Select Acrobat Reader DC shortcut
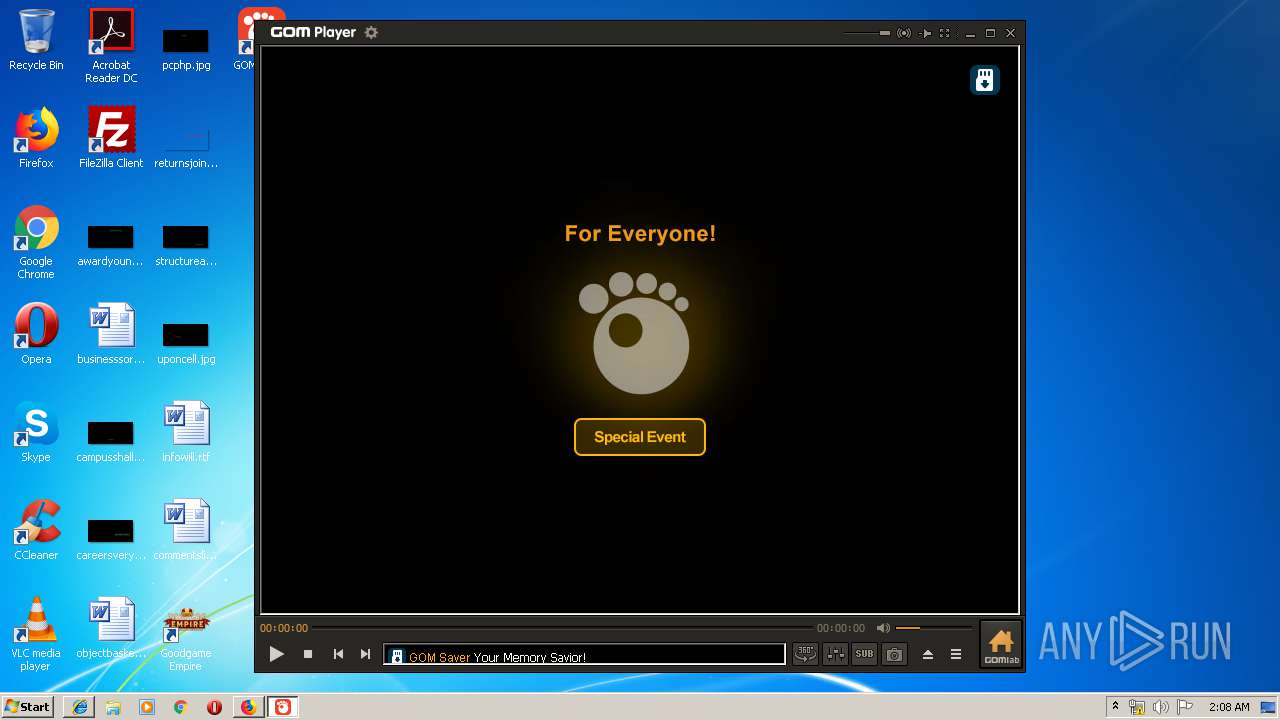Viewport: 1280px width, 720px height. (x=111, y=46)
